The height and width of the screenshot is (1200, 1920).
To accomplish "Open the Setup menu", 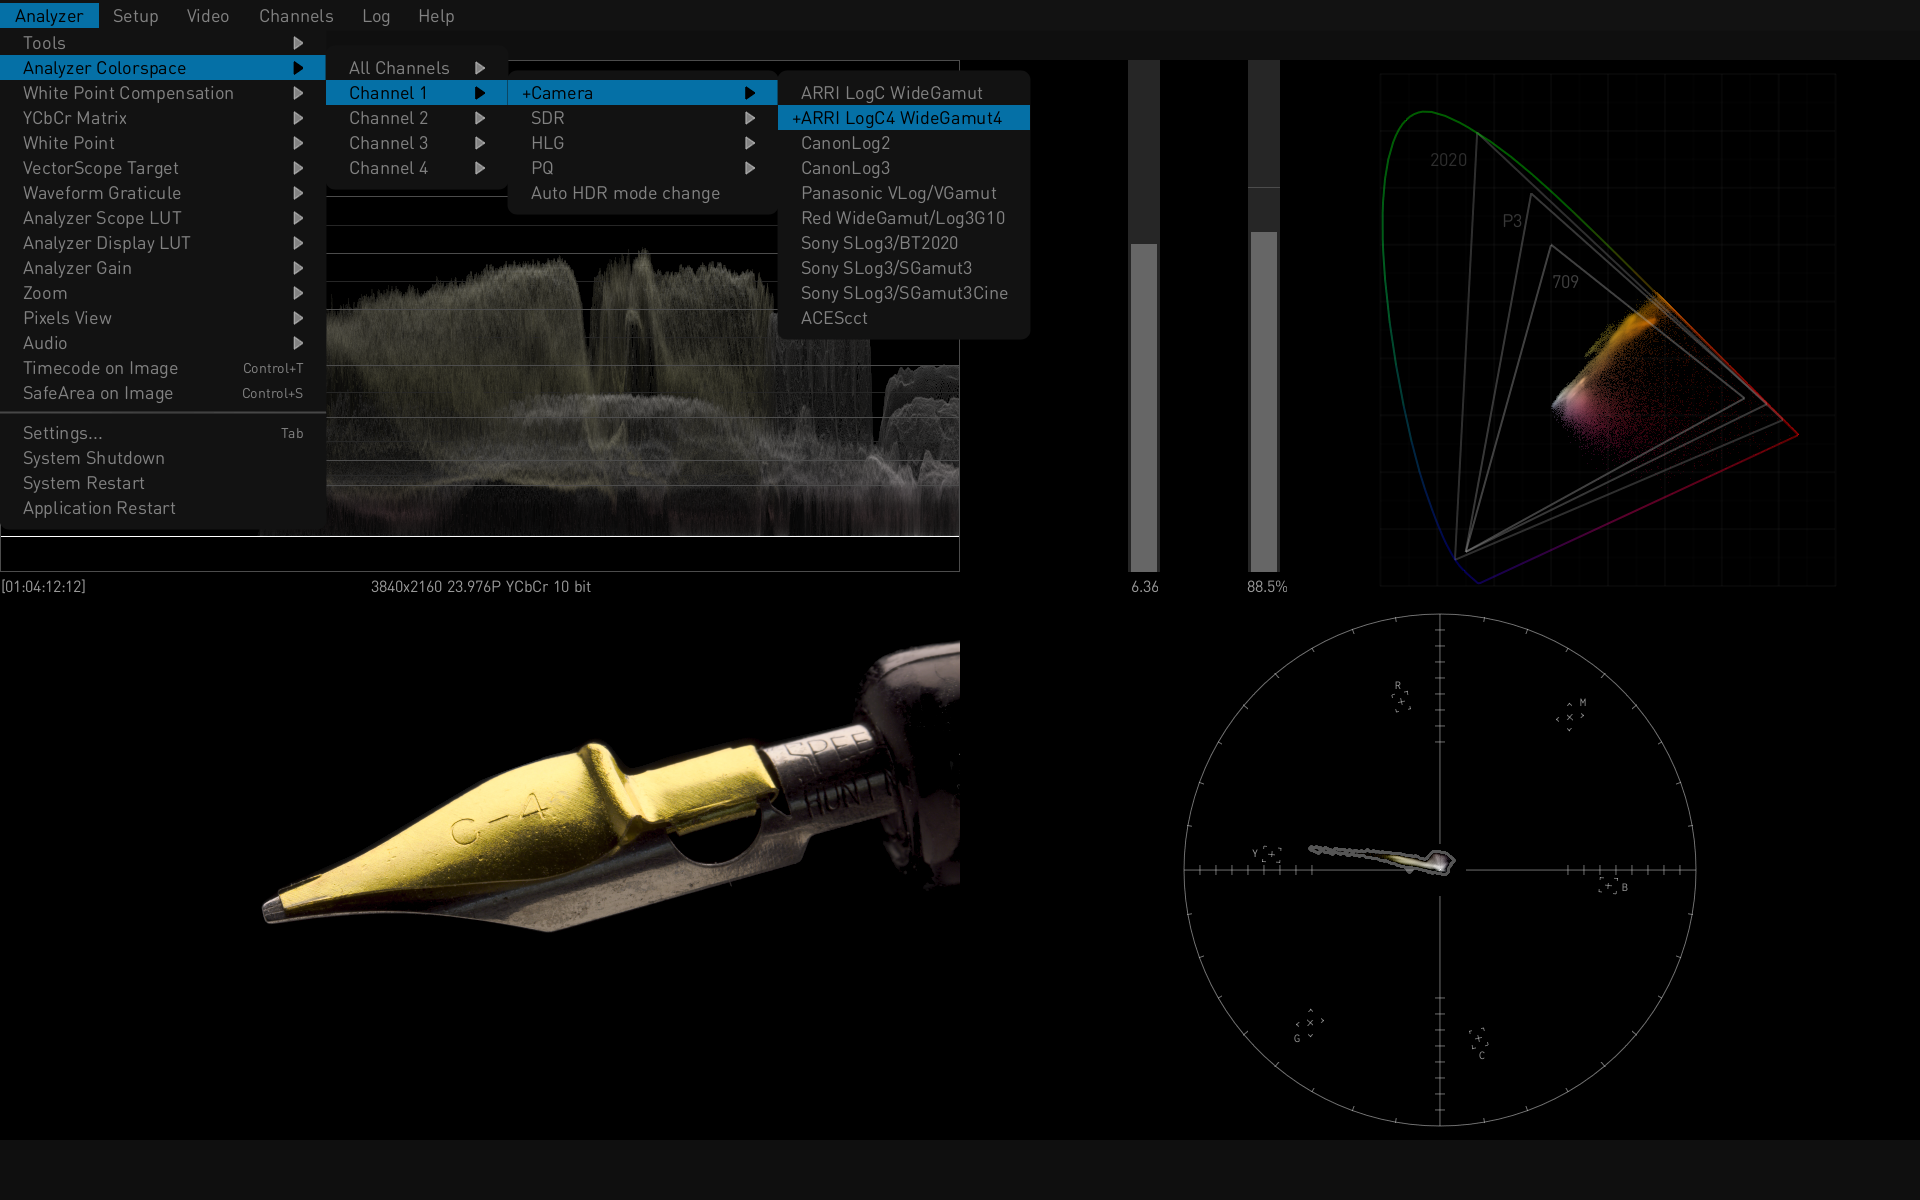I will pos(135,16).
